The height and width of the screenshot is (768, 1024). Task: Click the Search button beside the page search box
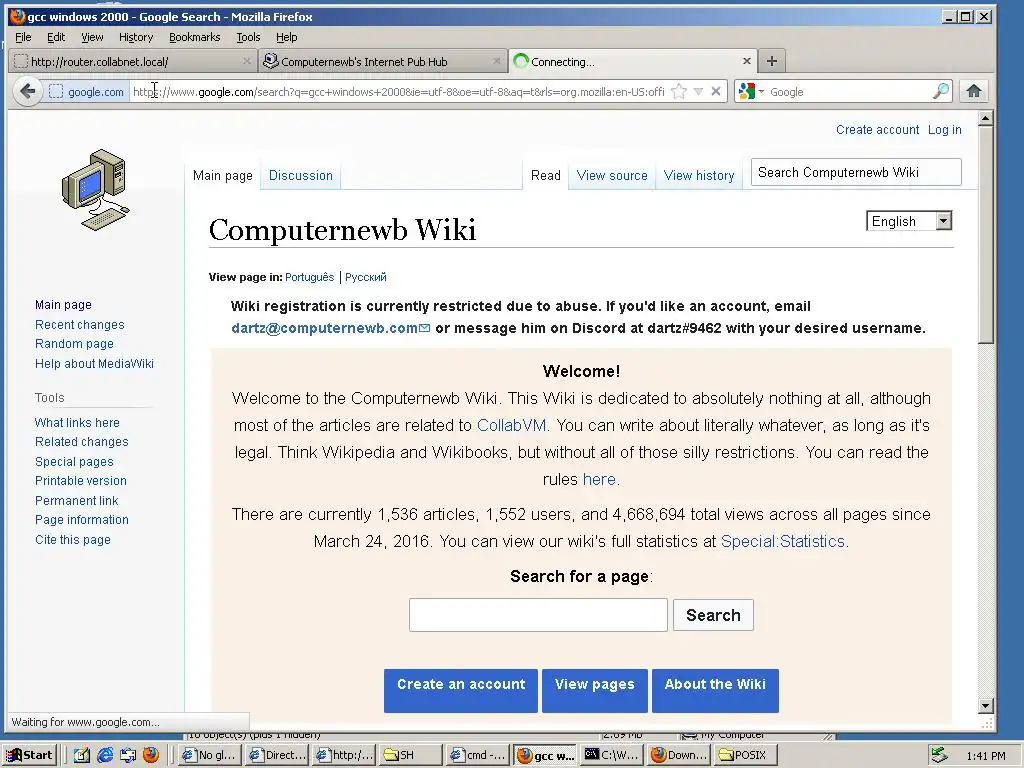point(713,615)
